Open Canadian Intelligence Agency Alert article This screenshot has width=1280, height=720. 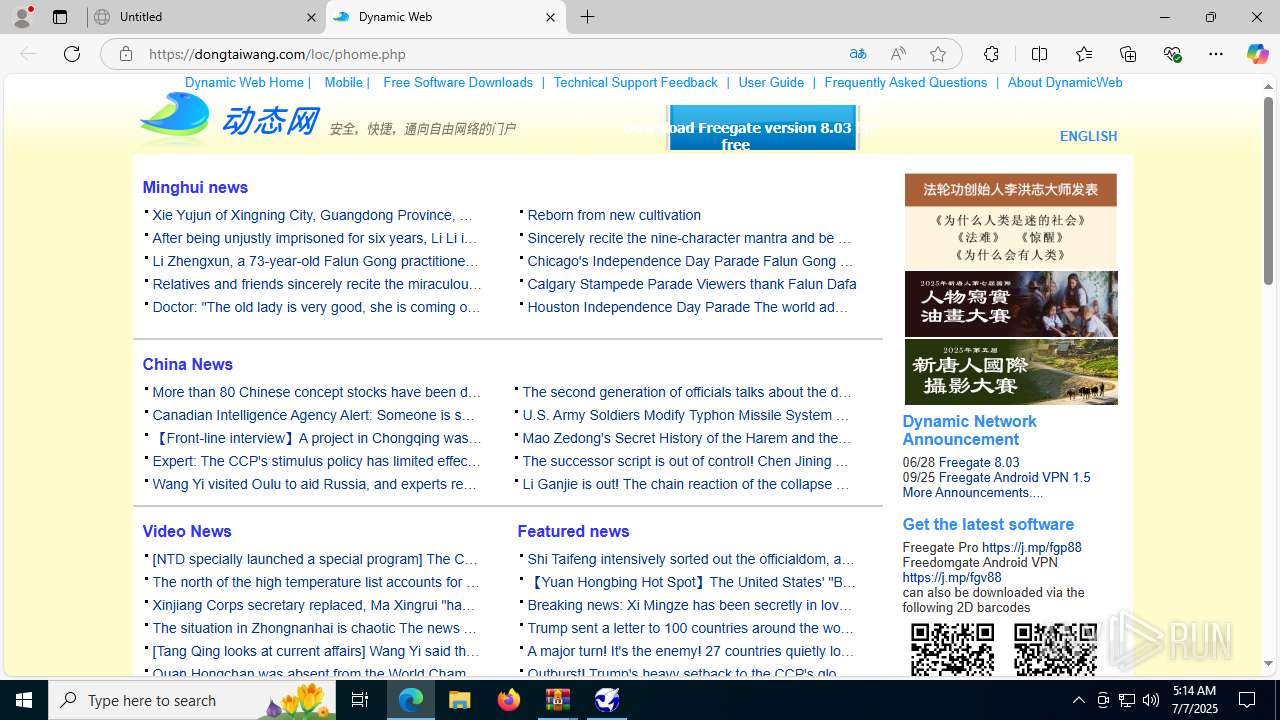click(x=314, y=415)
